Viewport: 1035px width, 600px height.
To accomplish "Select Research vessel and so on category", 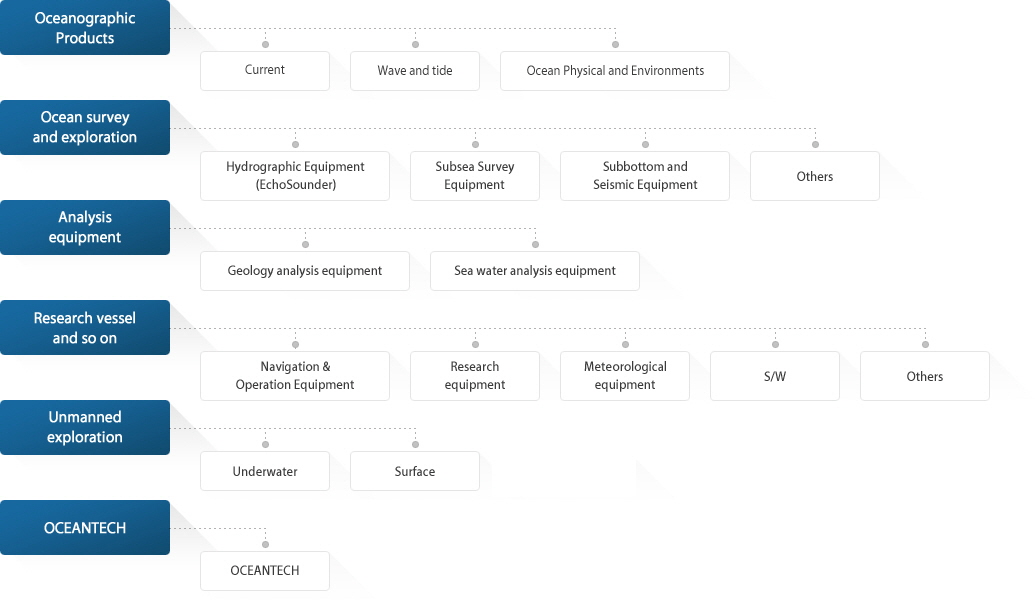I will click(x=85, y=327).
